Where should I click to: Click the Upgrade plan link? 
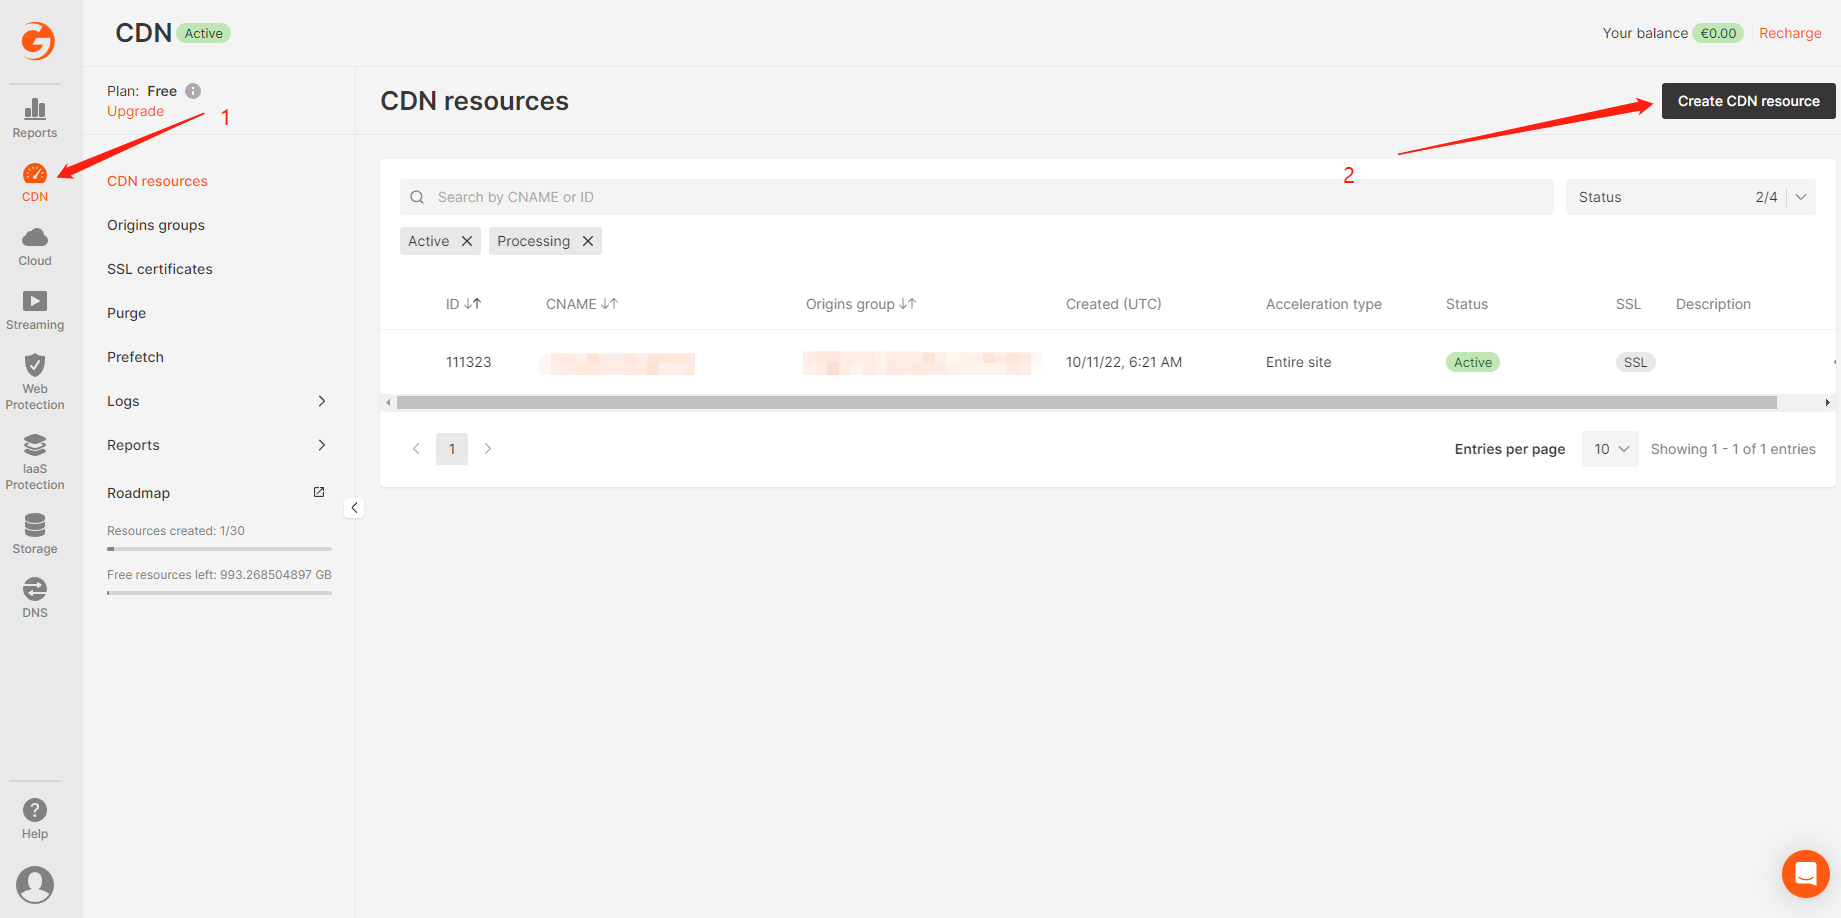click(136, 111)
